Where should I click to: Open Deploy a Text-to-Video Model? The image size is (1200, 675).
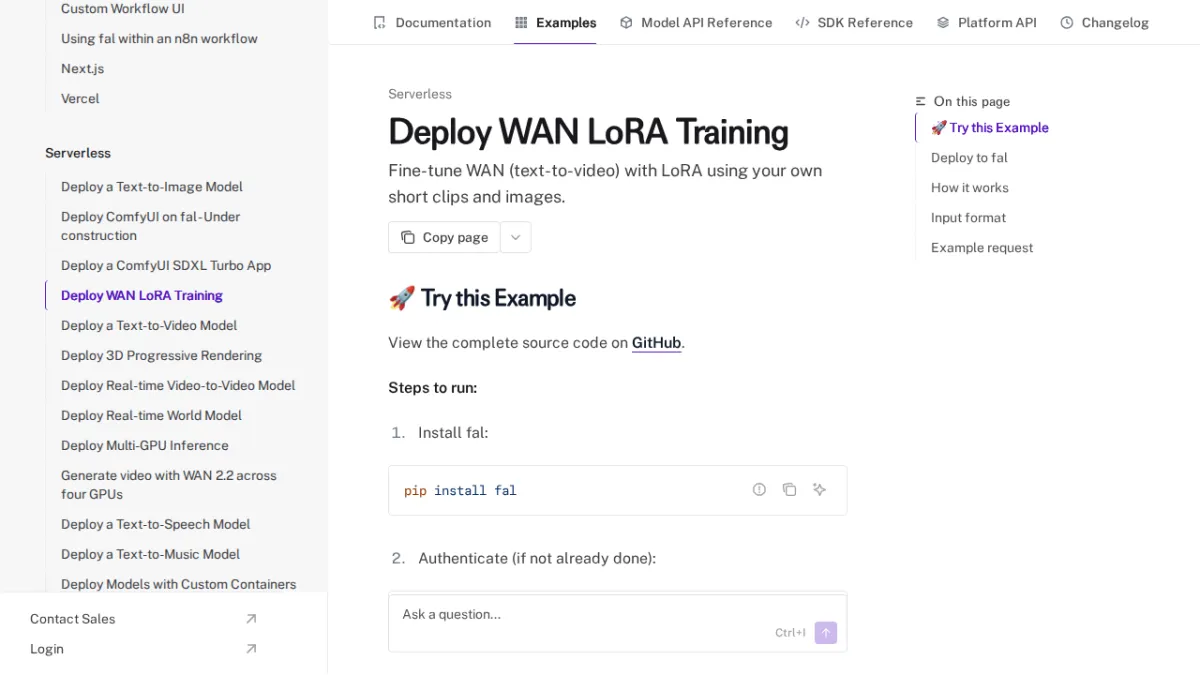tap(149, 326)
